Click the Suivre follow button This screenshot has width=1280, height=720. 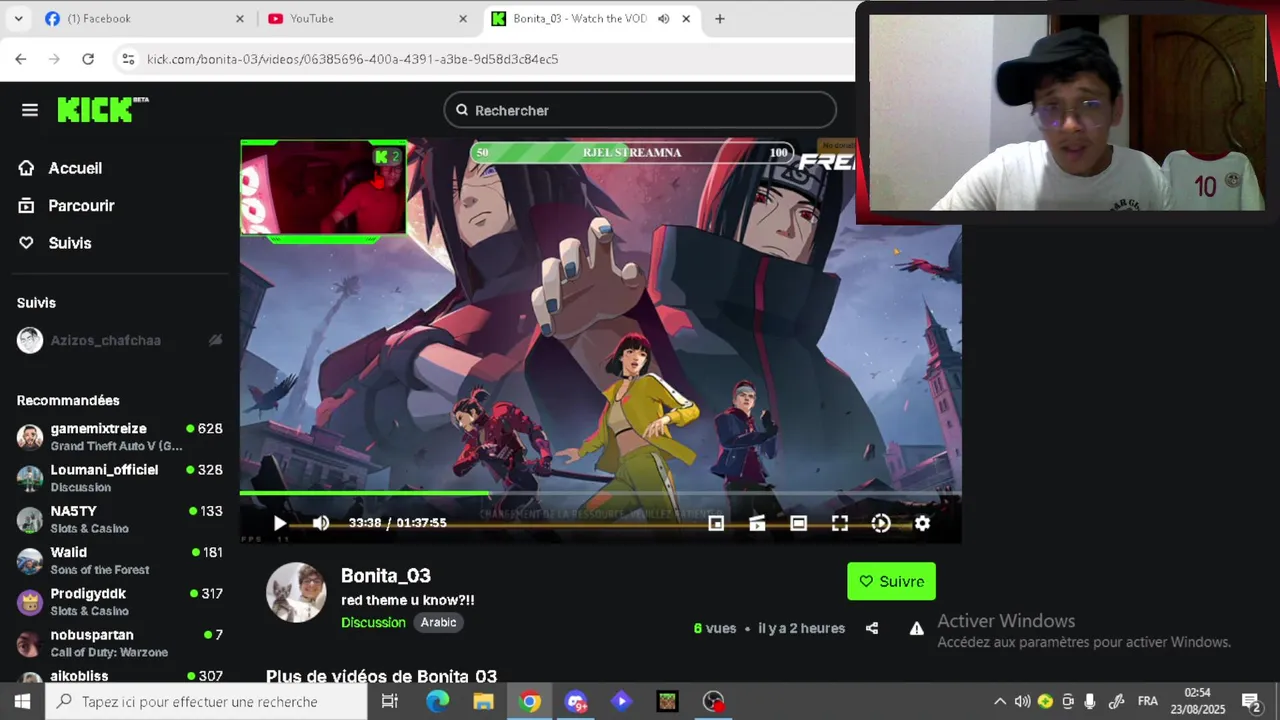pos(891,581)
